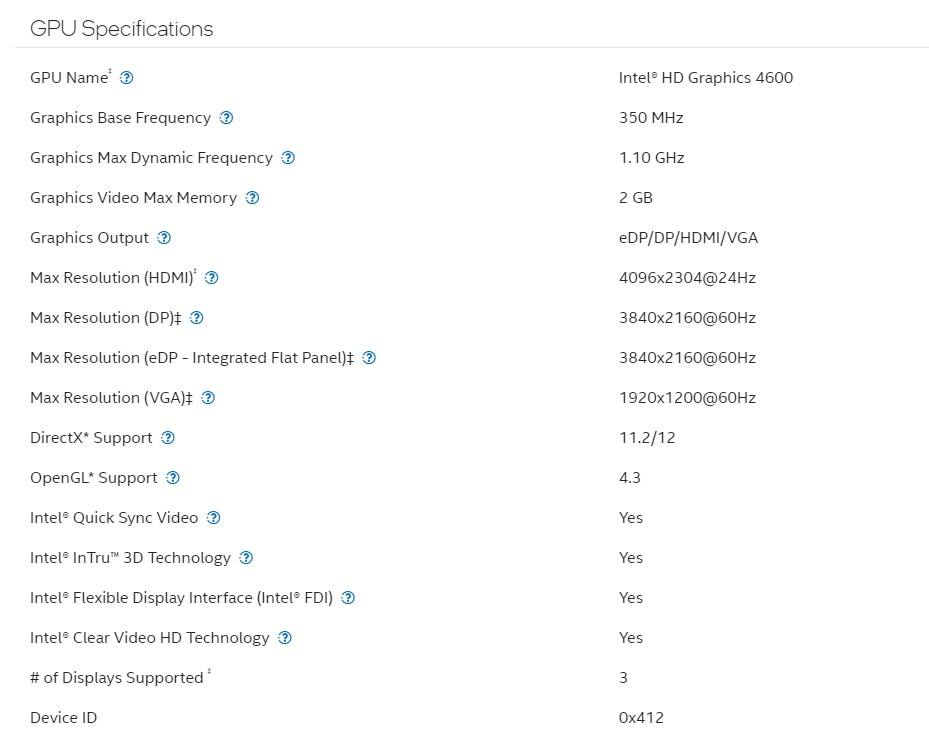
Task: Click help icon next to Graphics Max Dynamic Frequency
Action: [288, 158]
